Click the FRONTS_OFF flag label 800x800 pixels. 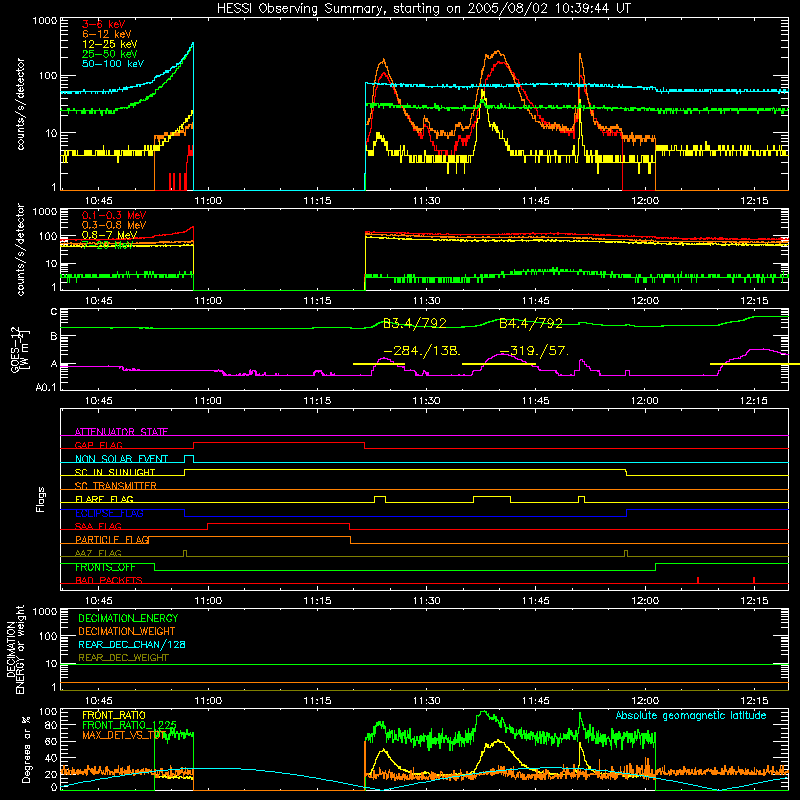point(106,567)
